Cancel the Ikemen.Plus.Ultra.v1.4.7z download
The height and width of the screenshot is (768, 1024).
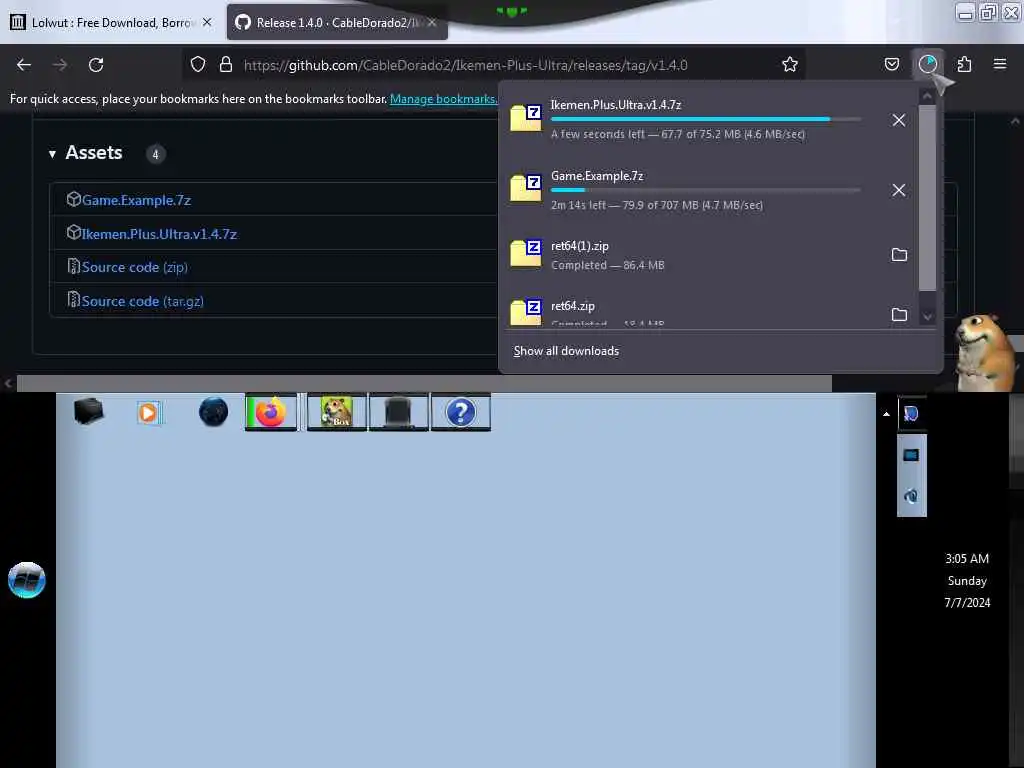coord(899,120)
